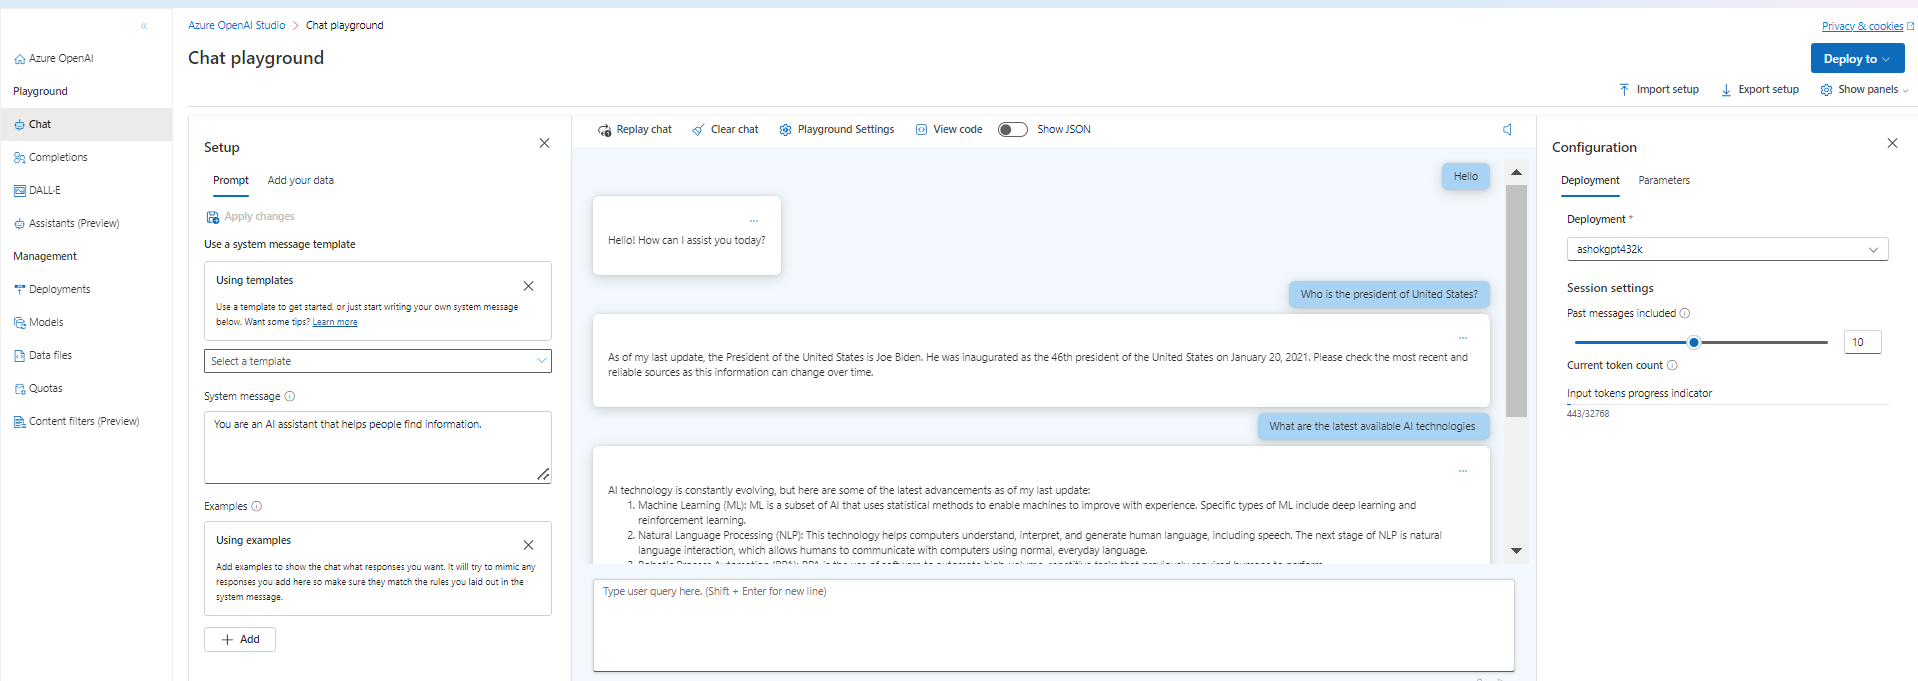This screenshot has width=1918, height=681.
Task: Collapse the left navigation sidebar
Action: point(144,26)
